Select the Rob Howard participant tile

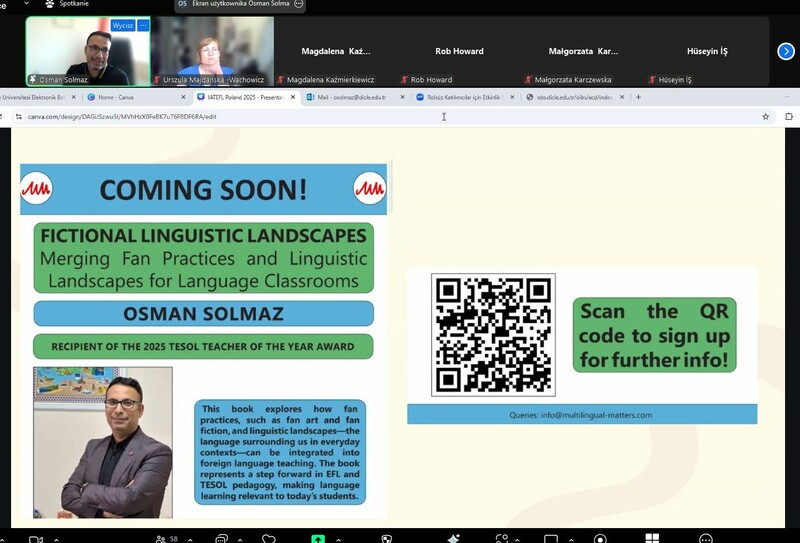(x=459, y=51)
